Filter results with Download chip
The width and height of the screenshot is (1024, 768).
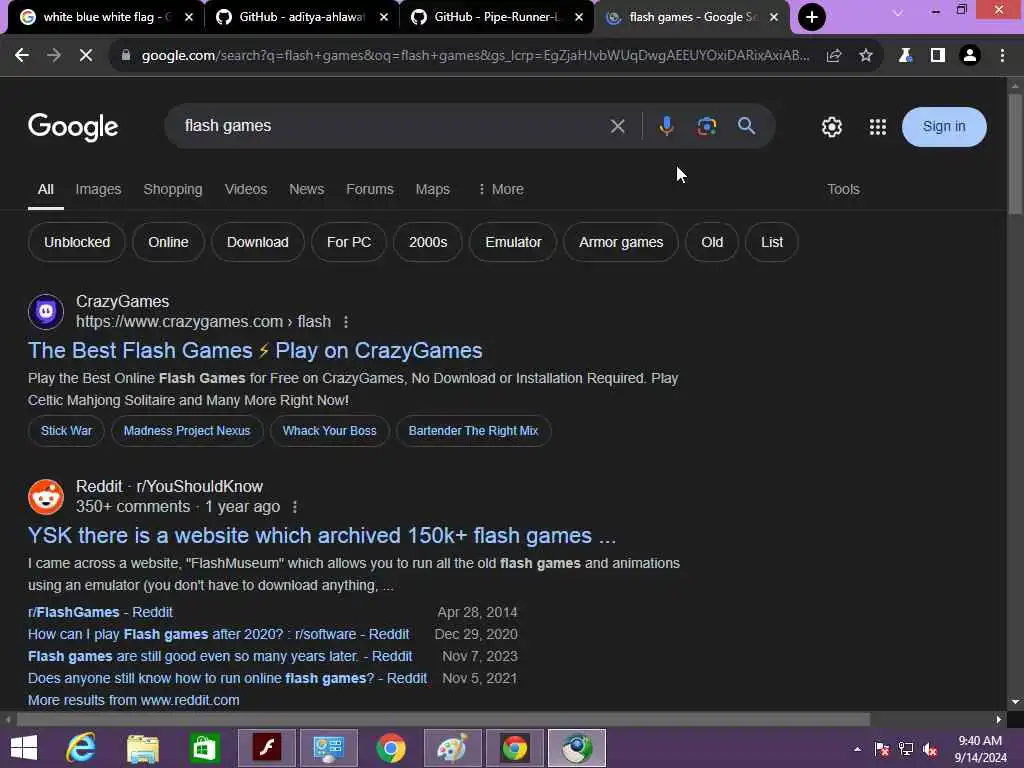[x=257, y=242]
